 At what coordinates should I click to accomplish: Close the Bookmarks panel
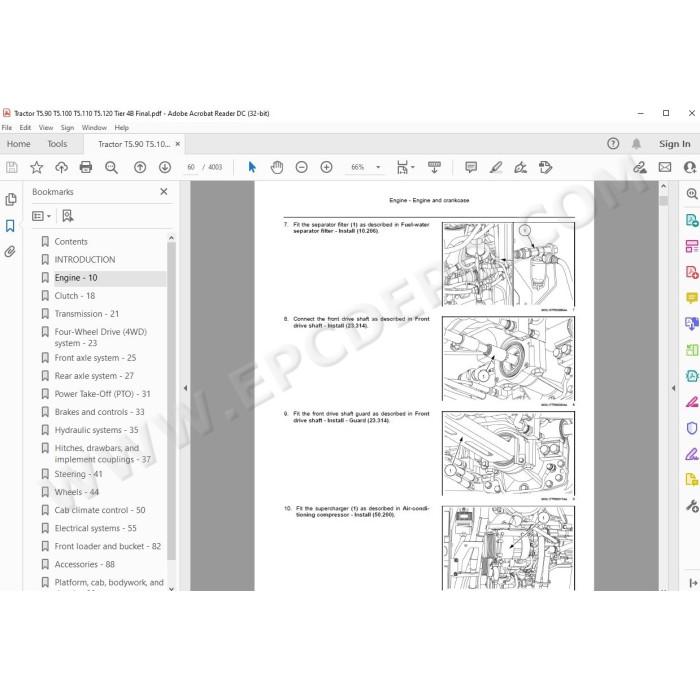(x=164, y=192)
